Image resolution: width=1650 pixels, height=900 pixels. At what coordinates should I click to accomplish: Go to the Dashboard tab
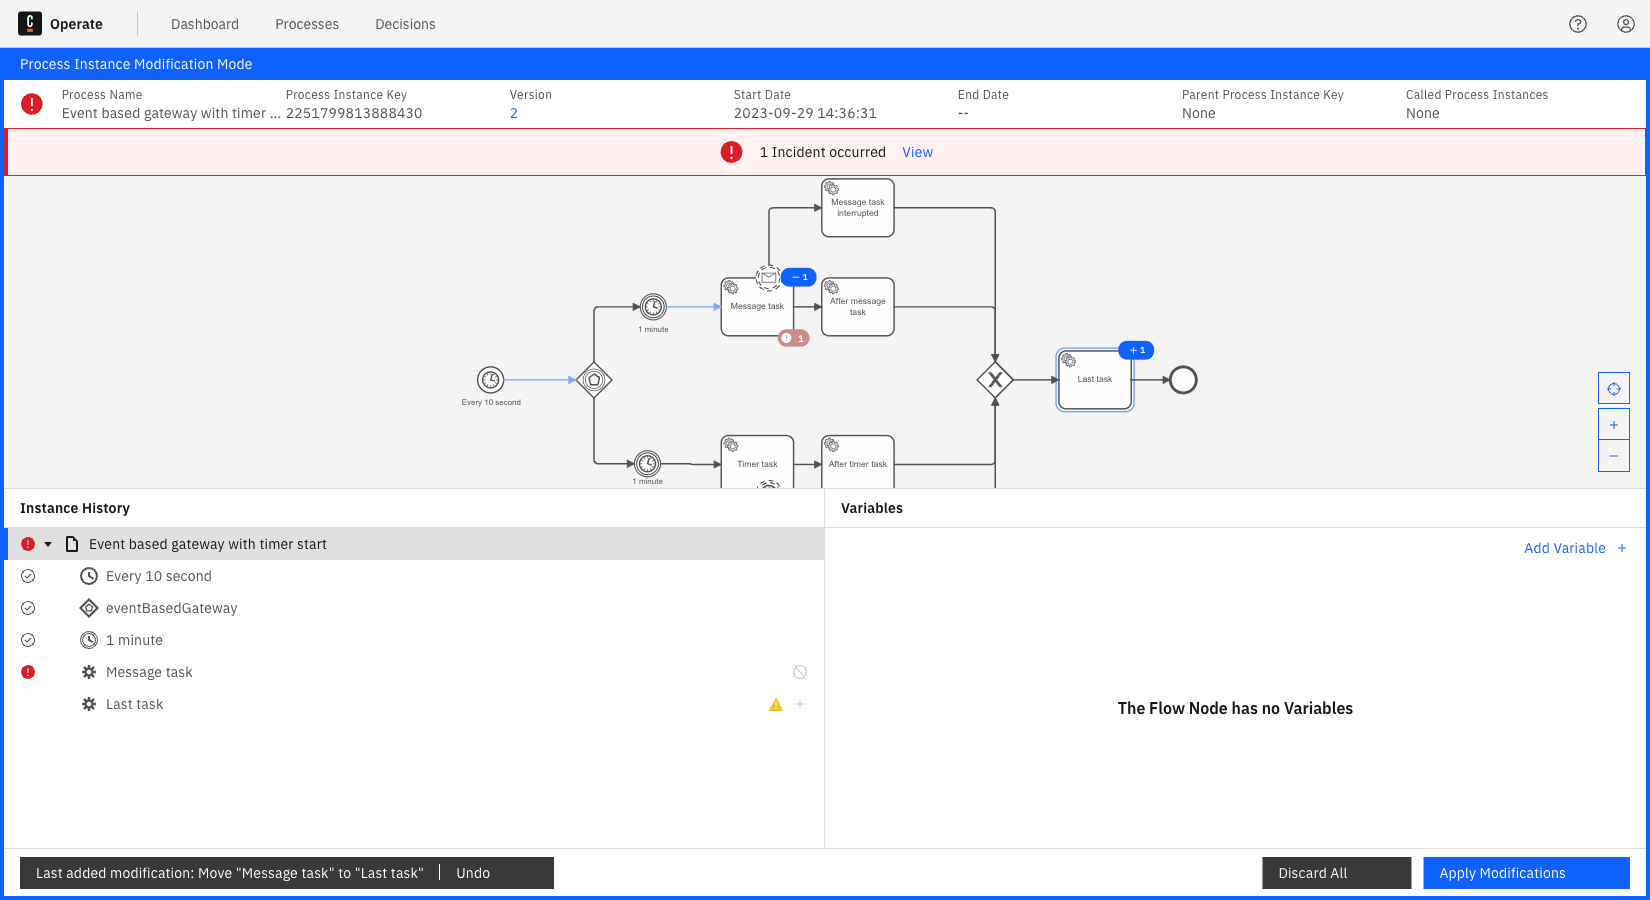click(205, 24)
